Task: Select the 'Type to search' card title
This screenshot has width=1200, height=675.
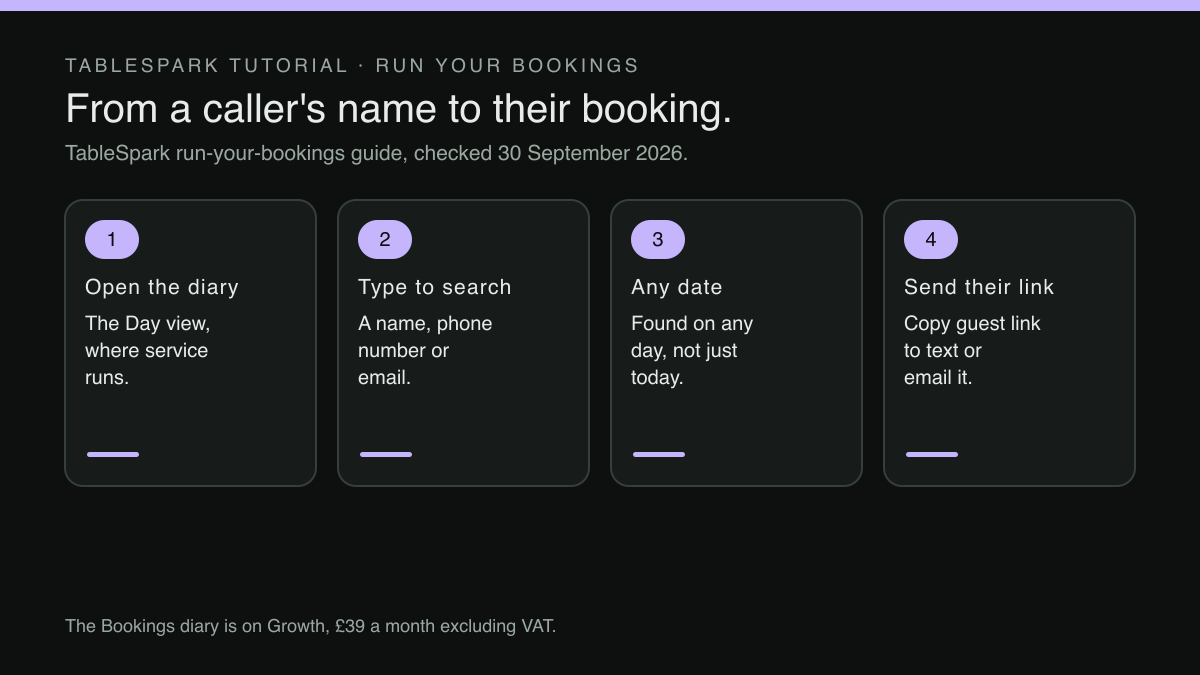Action: click(435, 287)
